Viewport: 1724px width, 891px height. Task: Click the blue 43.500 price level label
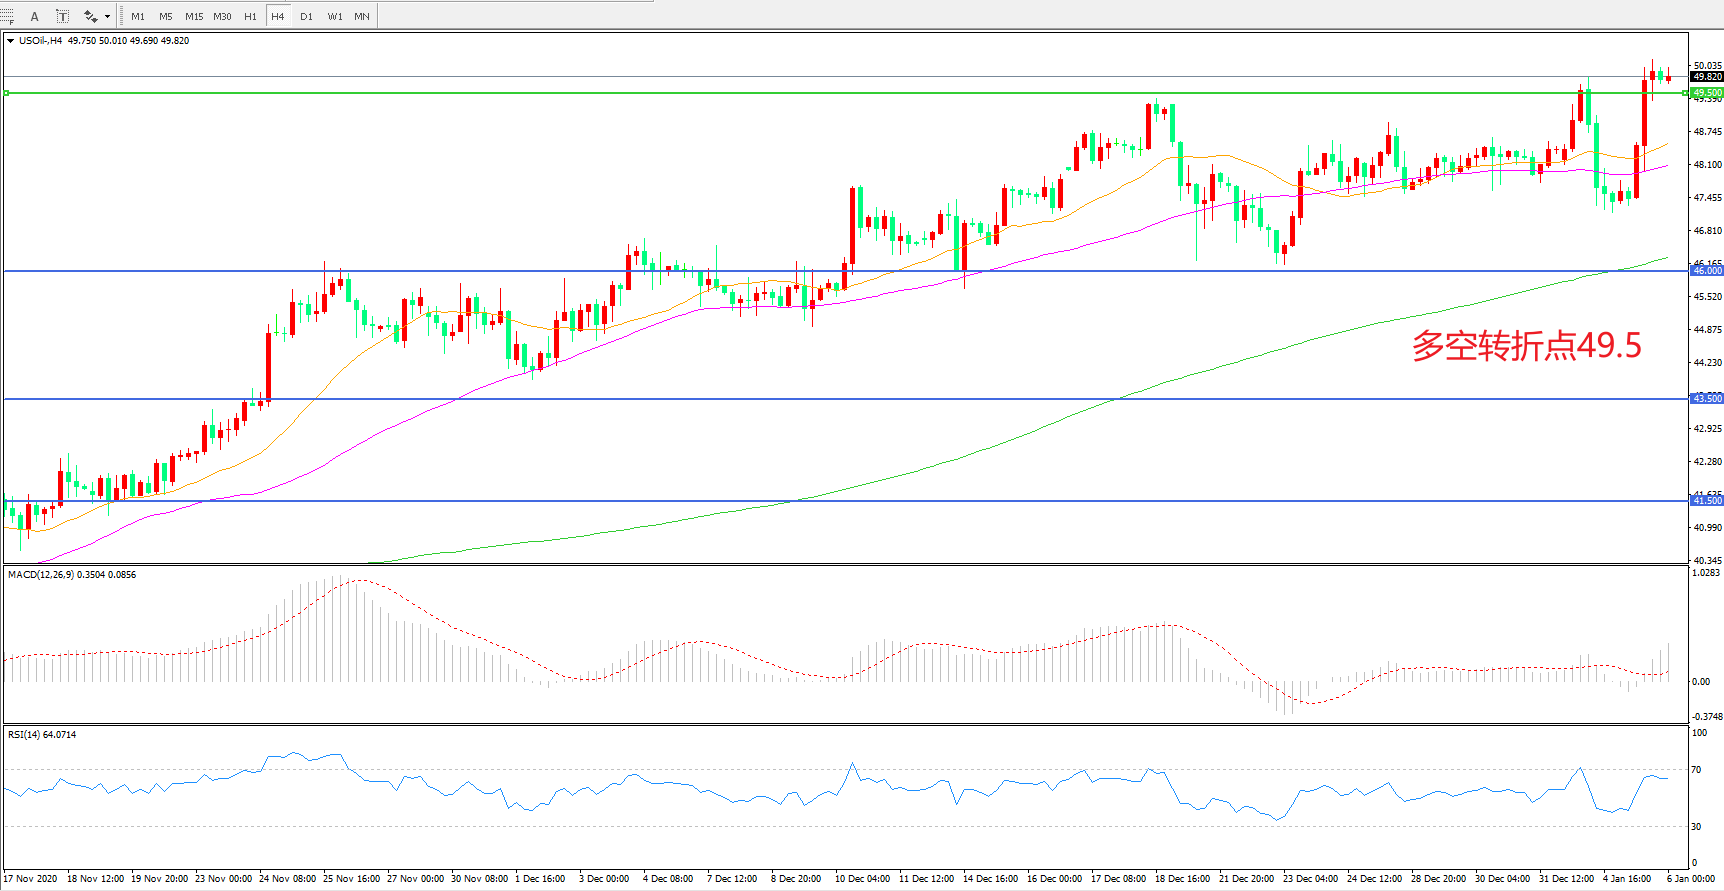pyautogui.click(x=1707, y=399)
